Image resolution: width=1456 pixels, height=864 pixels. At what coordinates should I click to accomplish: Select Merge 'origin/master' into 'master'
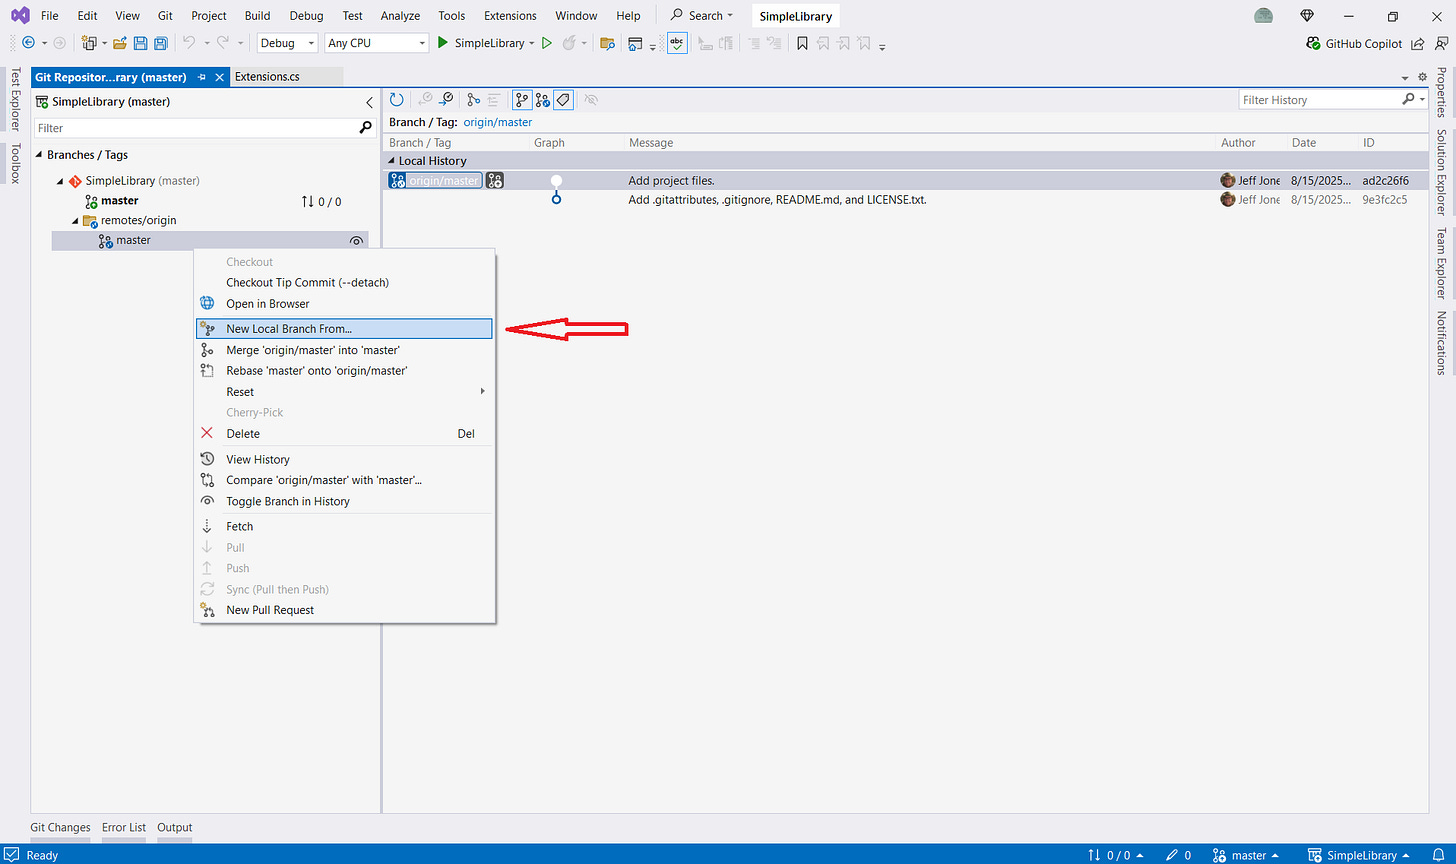coord(344,350)
